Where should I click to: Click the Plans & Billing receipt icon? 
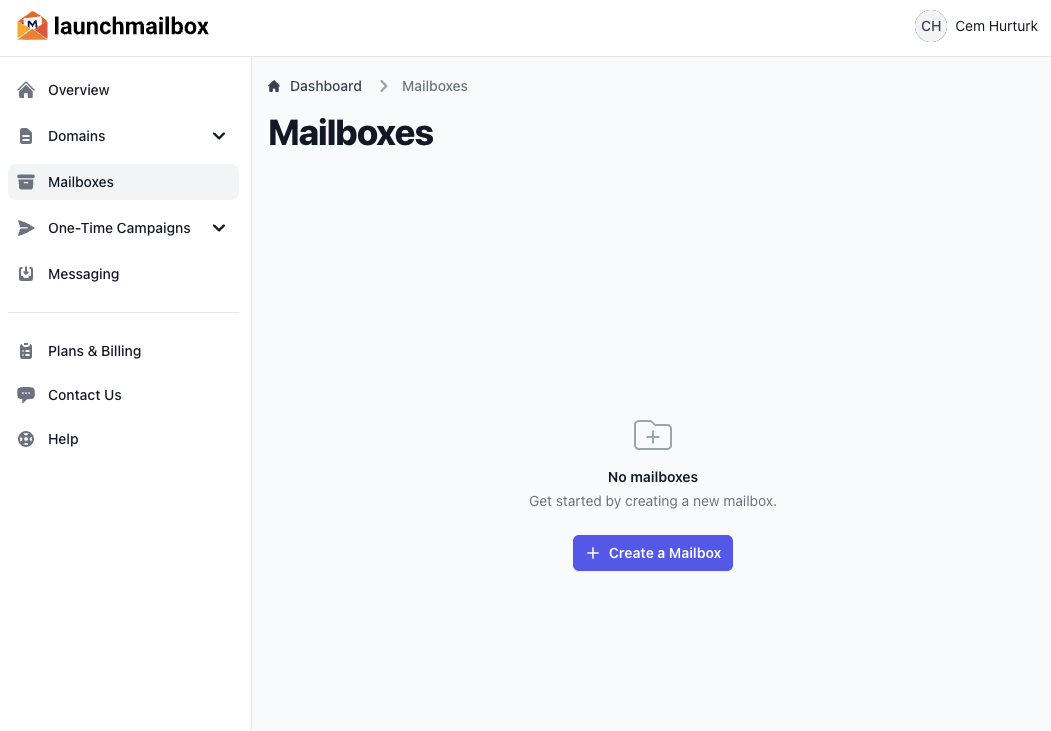[x=26, y=351]
